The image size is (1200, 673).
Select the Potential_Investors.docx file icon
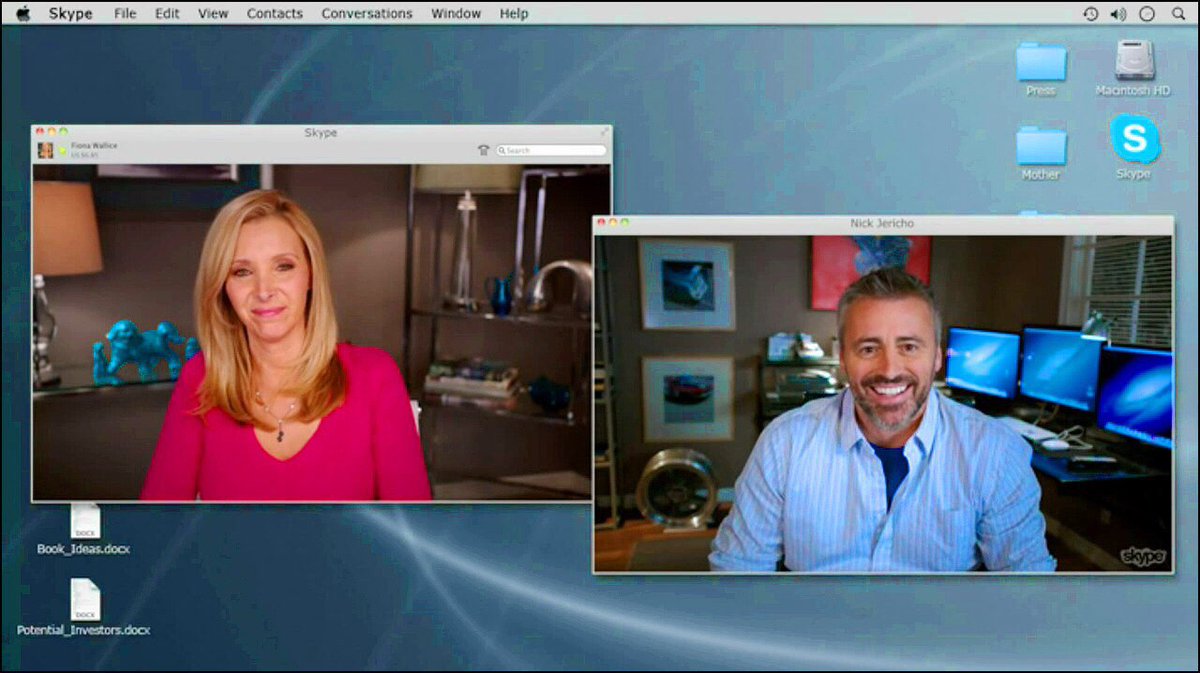(x=85, y=600)
